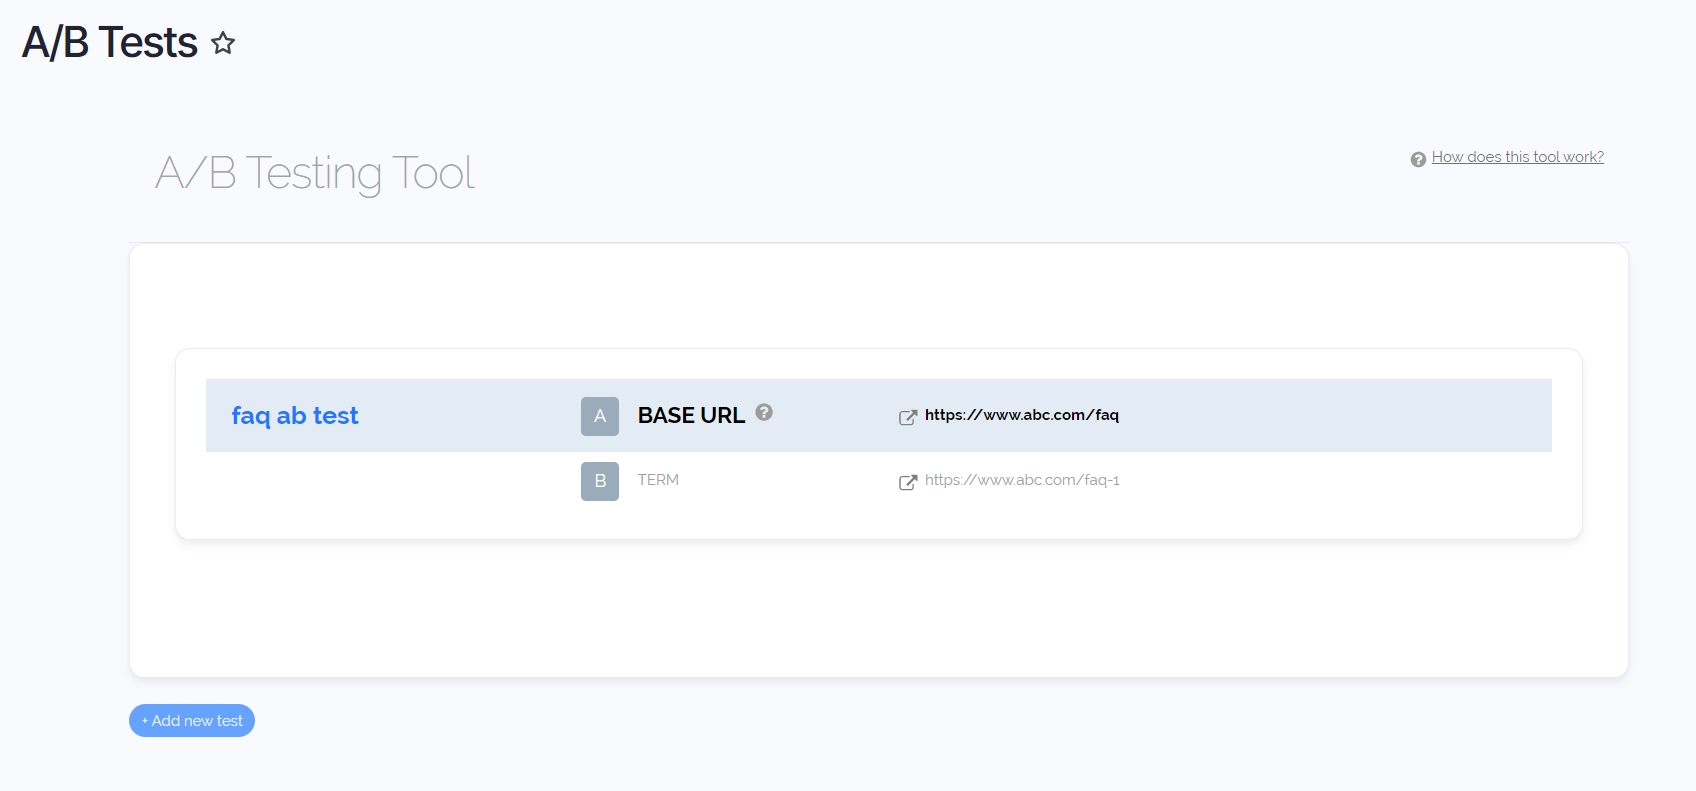Select the highlighted base URL row
Screen dimensions: 1696x791
coord(879,415)
